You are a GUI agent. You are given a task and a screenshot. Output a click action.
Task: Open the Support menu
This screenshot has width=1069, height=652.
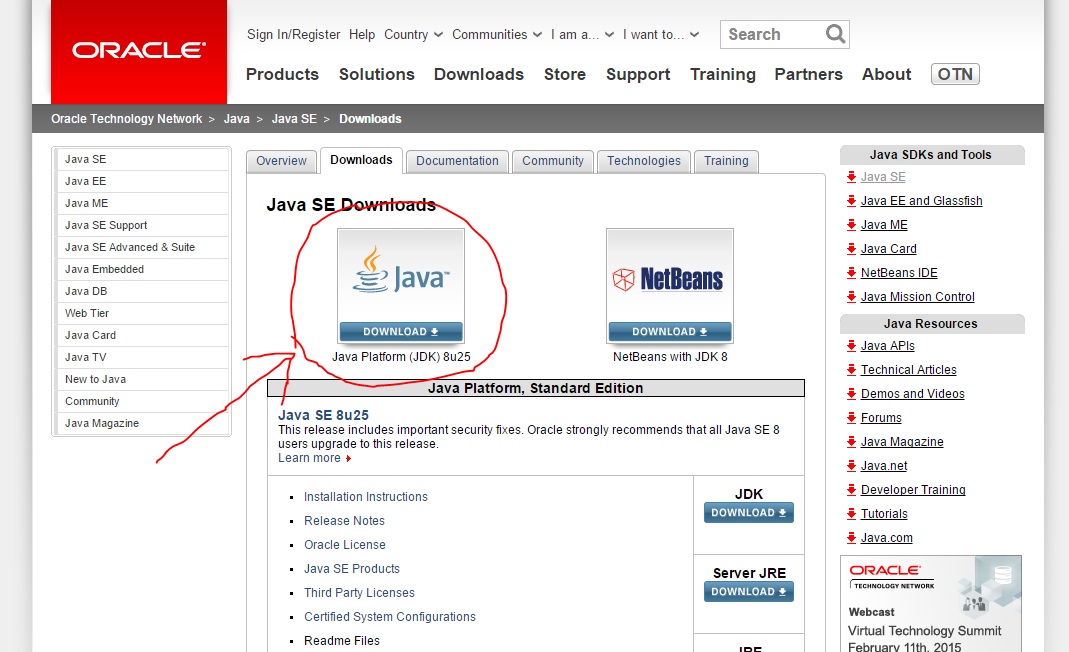coord(638,74)
